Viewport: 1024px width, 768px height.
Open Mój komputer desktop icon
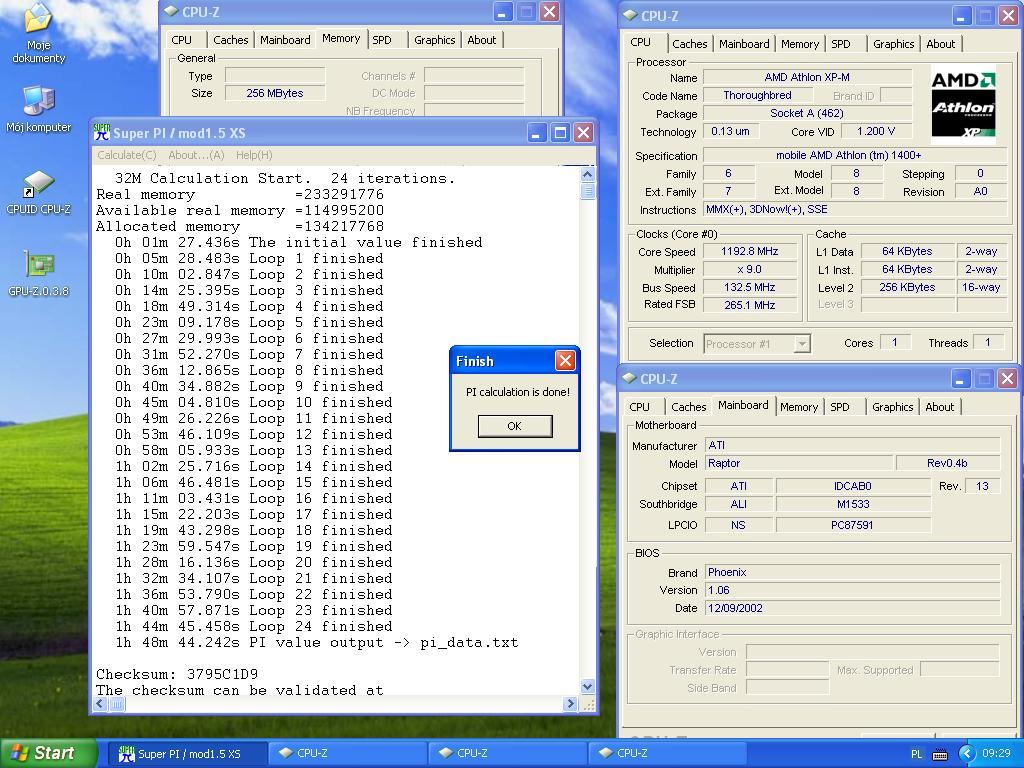pos(38,108)
